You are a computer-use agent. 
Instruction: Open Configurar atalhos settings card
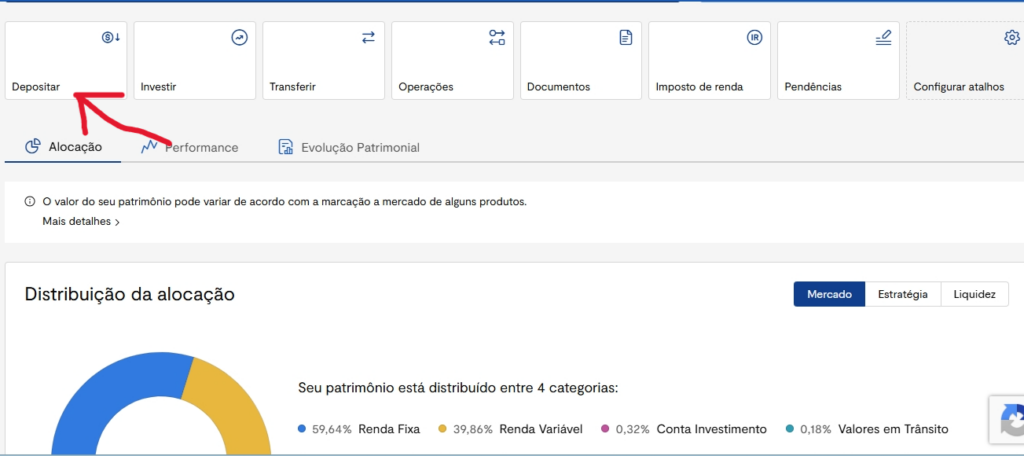pyautogui.click(x=965, y=61)
